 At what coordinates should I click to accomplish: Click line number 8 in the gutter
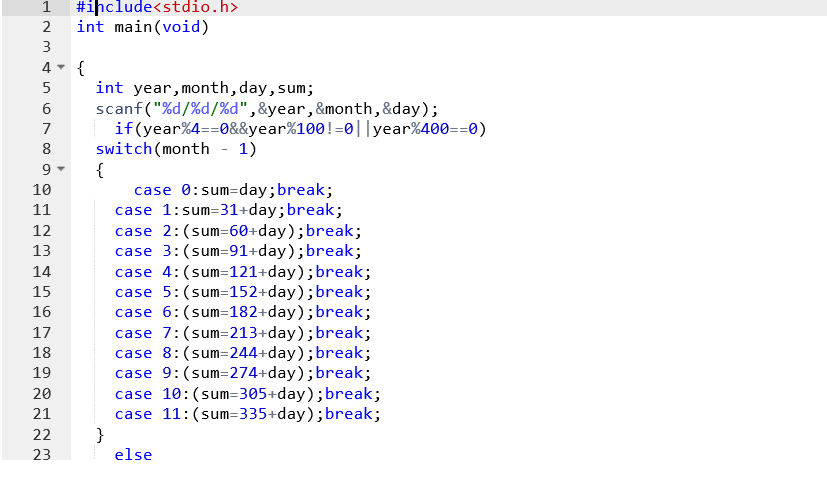click(x=46, y=149)
